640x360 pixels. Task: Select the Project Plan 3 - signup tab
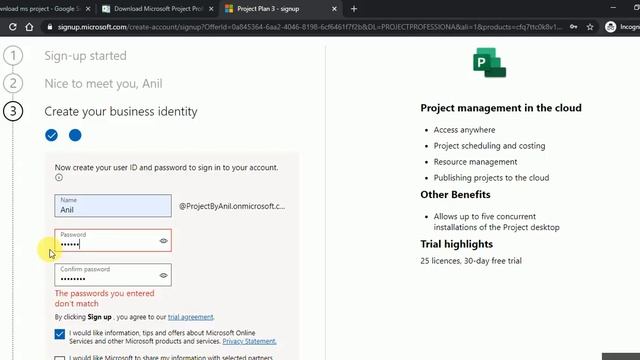pos(282,9)
